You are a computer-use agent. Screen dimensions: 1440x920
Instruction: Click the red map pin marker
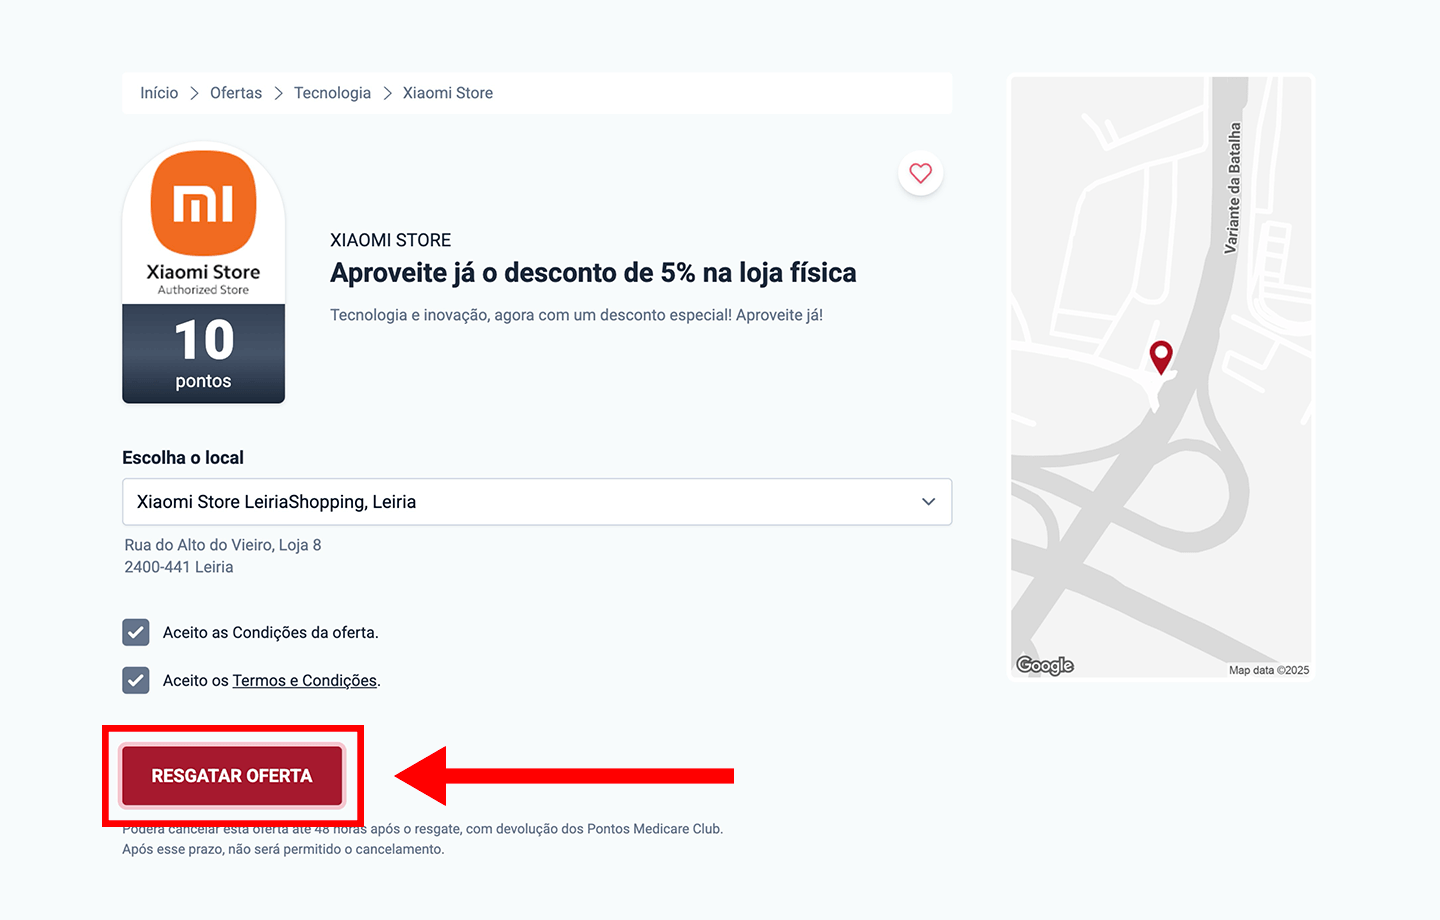click(x=1160, y=357)
